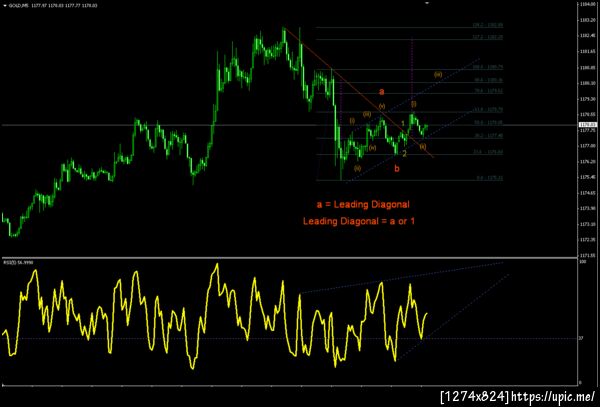600x407 pixels.
Task: Click the GOLD,M5 symbol label
Action: [17, 6]
